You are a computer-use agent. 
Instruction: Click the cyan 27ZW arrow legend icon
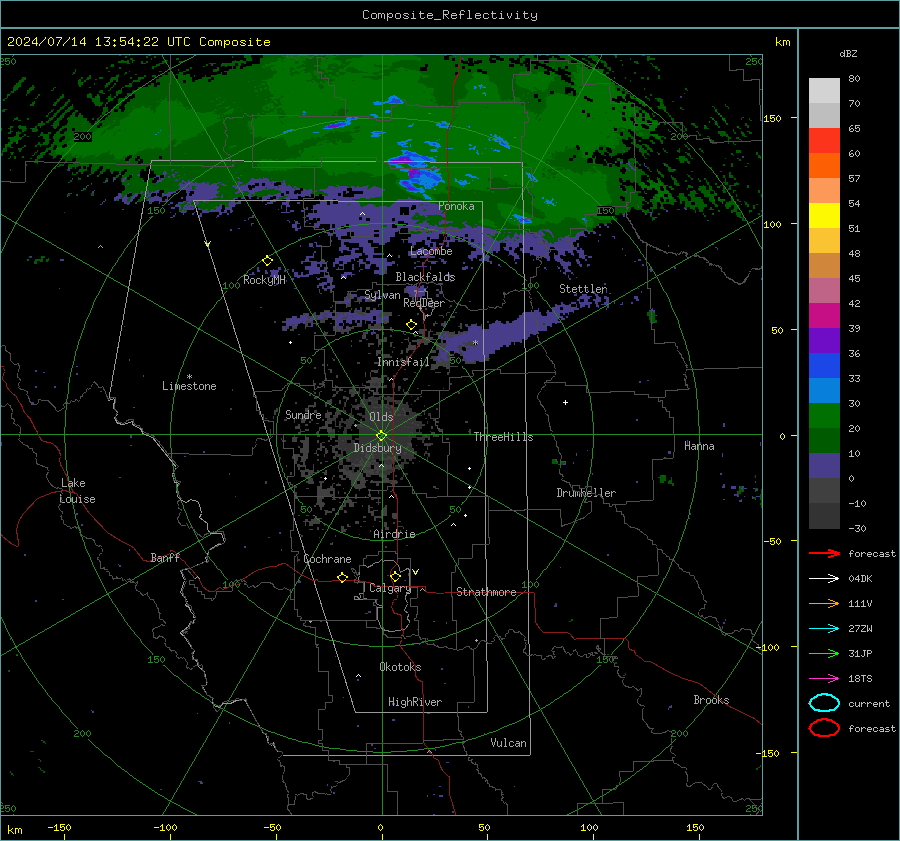pos(824,628)
